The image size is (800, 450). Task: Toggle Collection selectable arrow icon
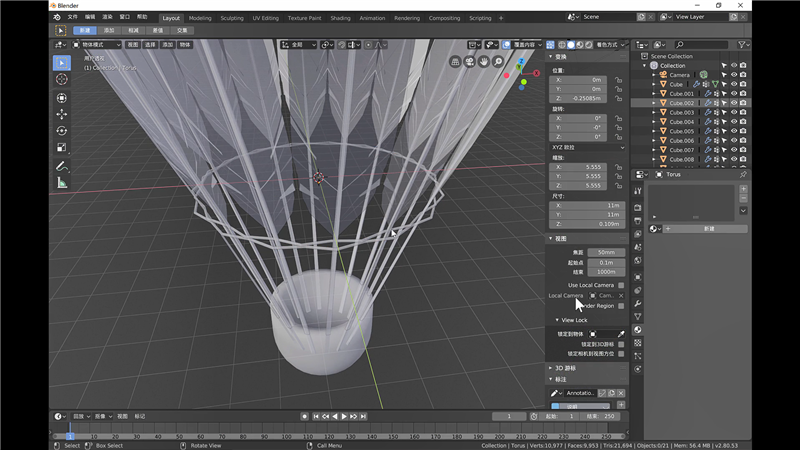pyautogui.click(x=724, y=66)
